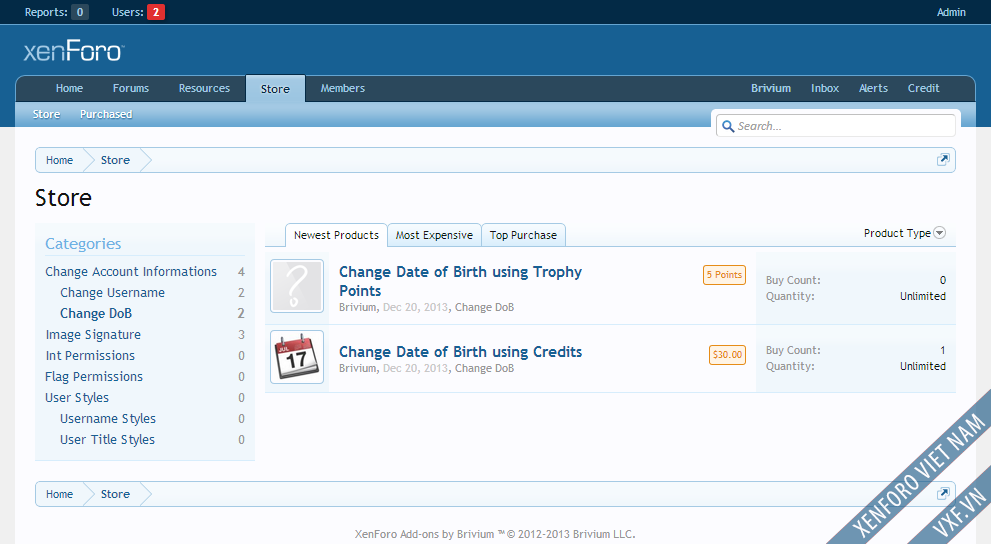This screenshot has height=544, width=991.
Task: Open the Brivium account menu
Action: pyautogui.click(x=771, y=88)
